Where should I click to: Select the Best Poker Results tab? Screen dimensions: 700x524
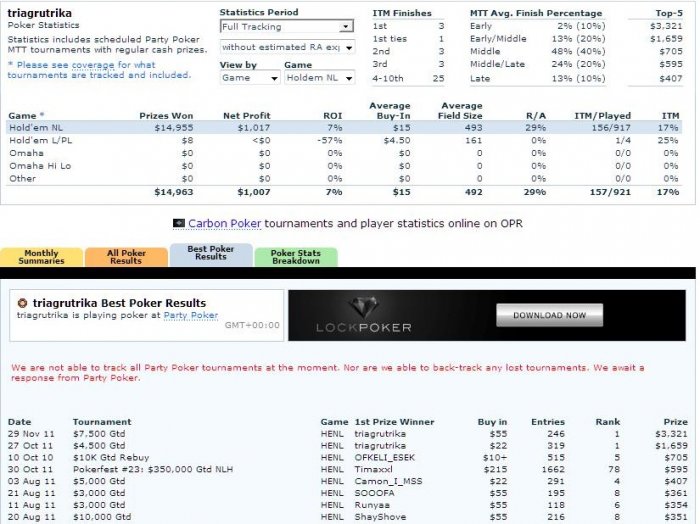pos(211,254)
